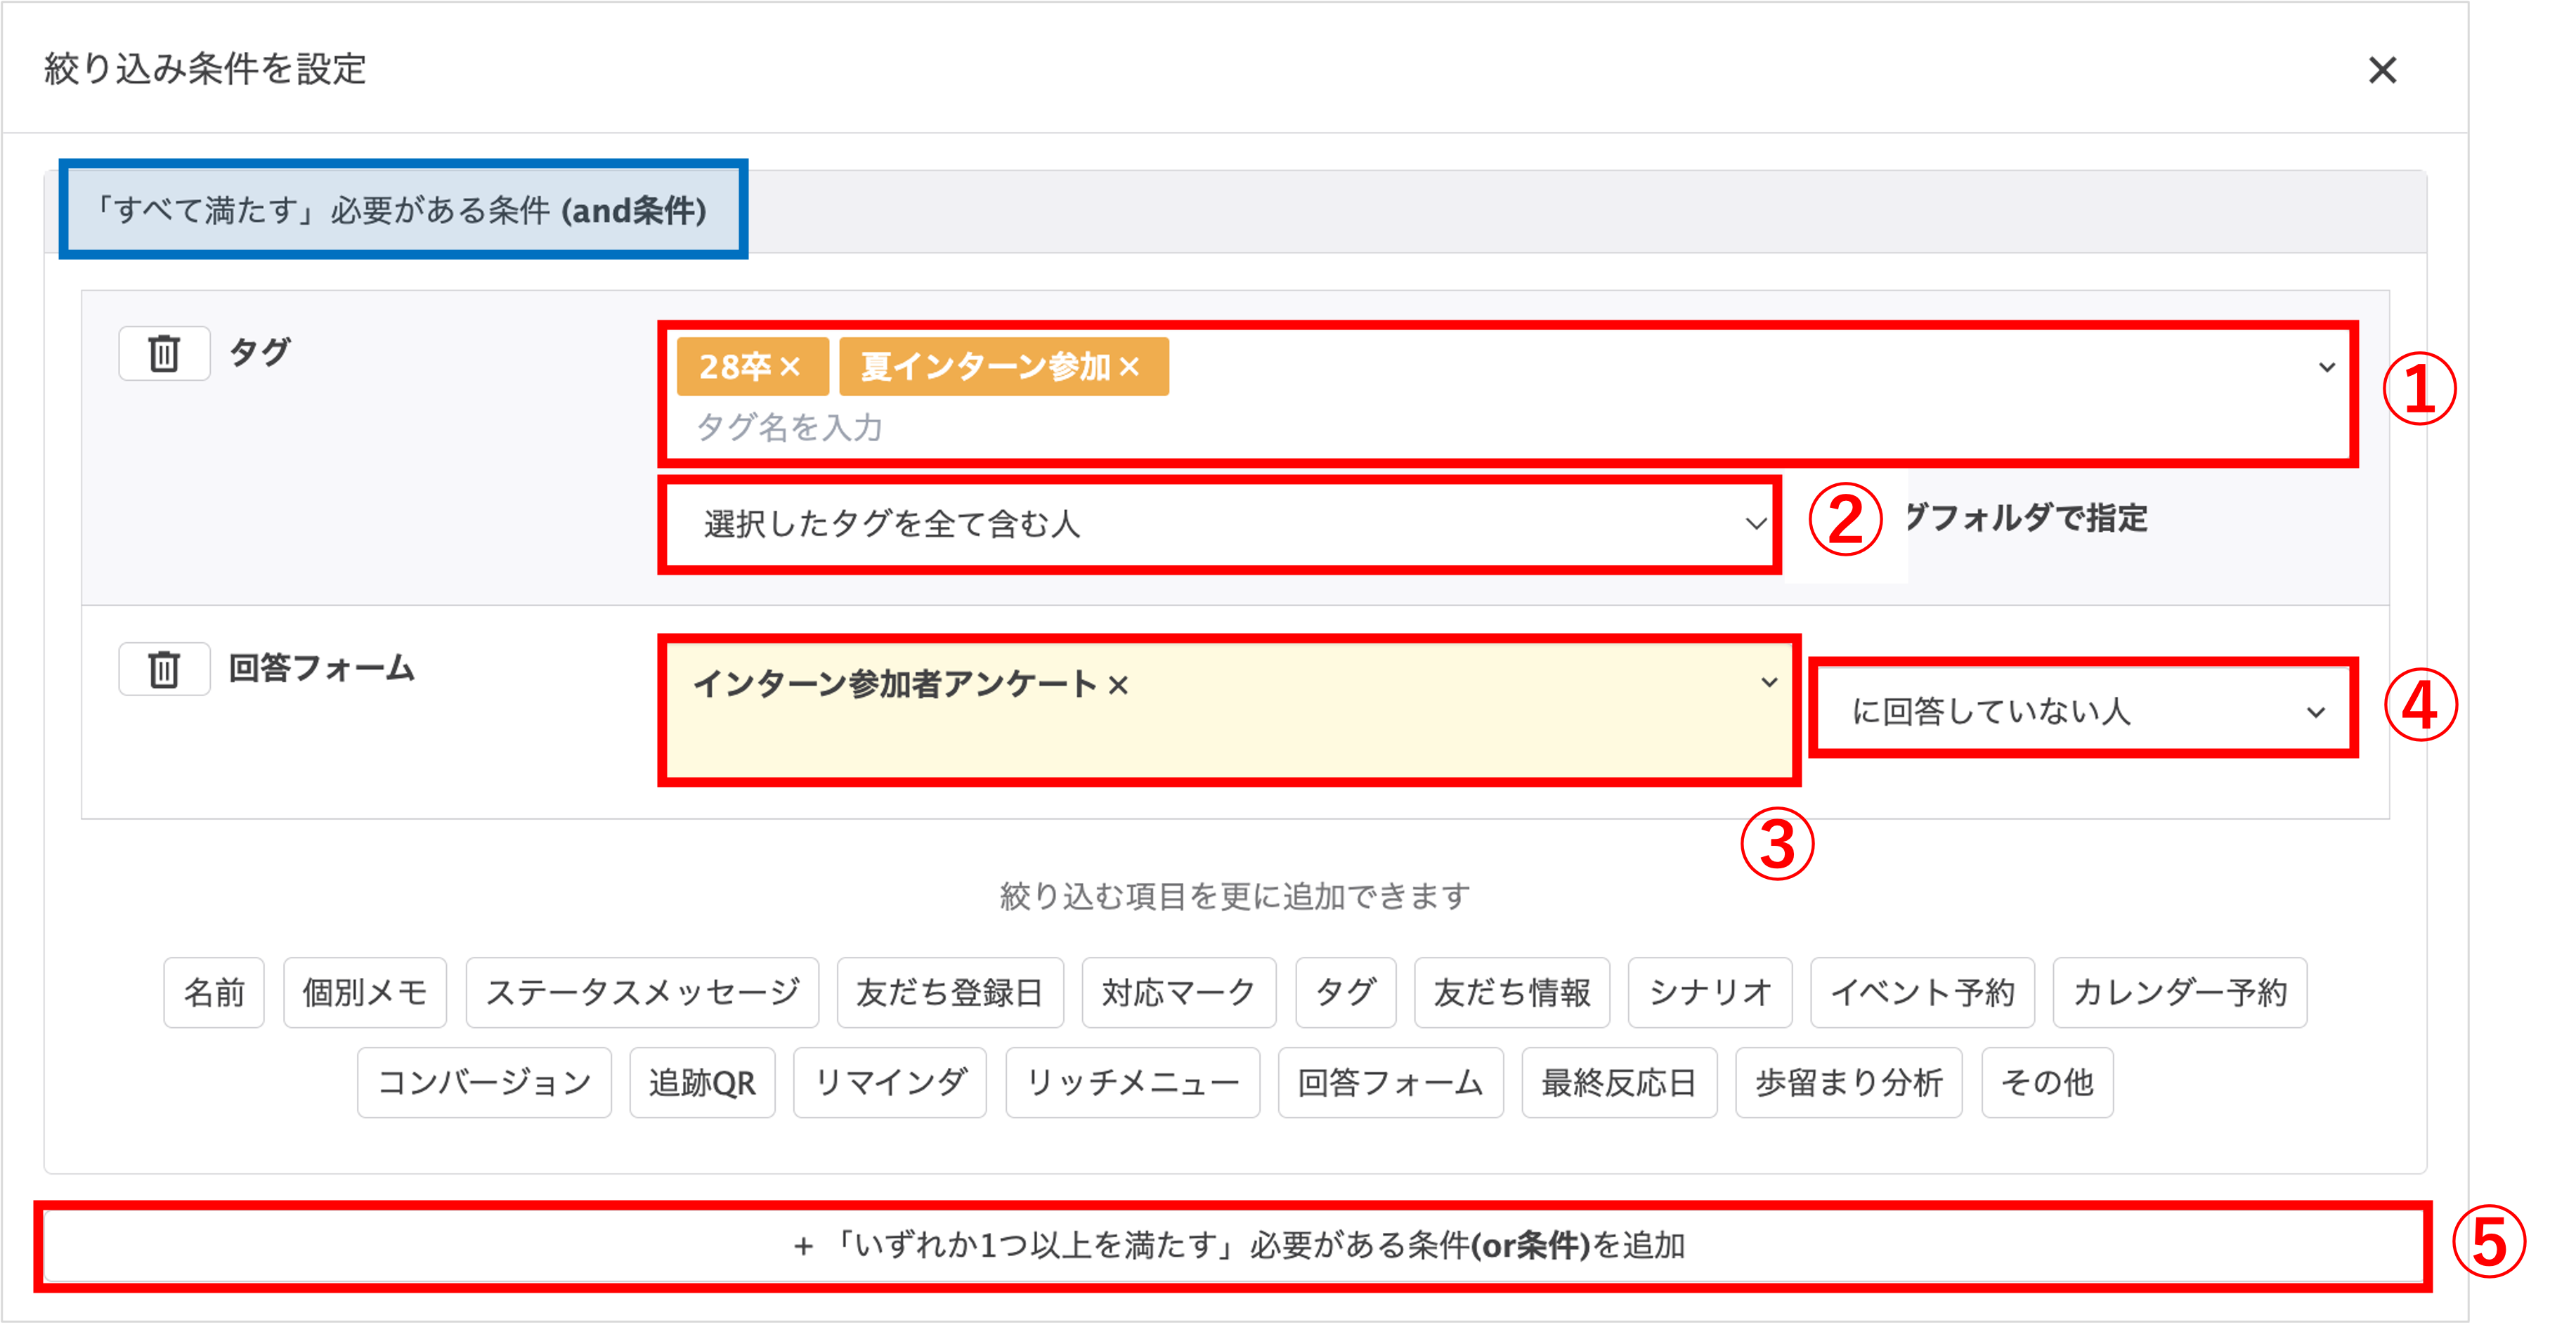The width and height of the screenshot is (2576, 1339).
Task: Delete the 回答フォーム condition row
Action: pyautogui.click(x=163, y=668)
